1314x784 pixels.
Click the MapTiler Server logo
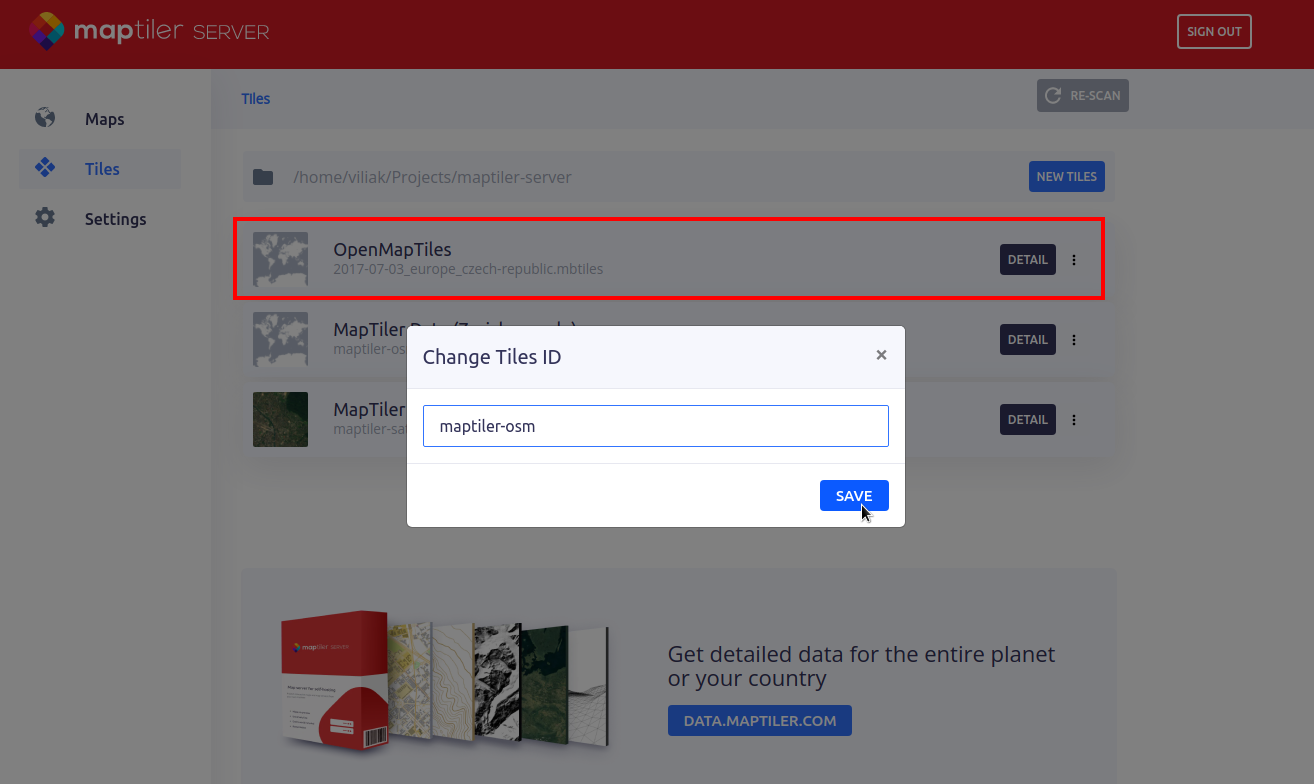tap(148, 31)
